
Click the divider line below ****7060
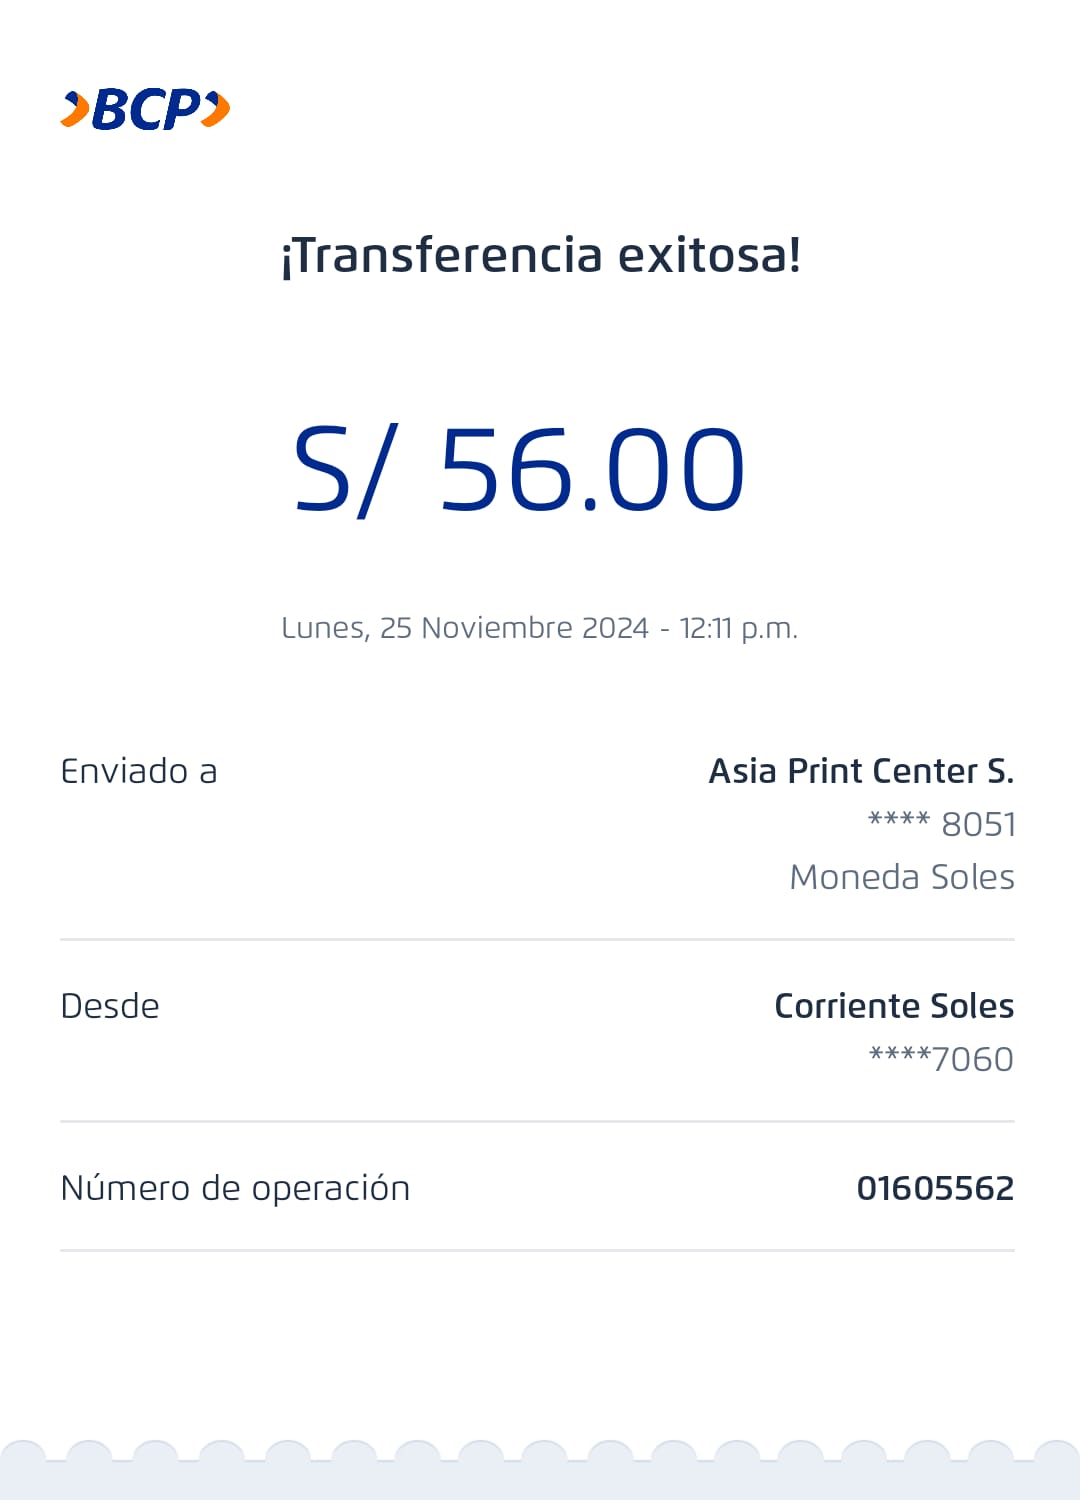(537, 1122)
